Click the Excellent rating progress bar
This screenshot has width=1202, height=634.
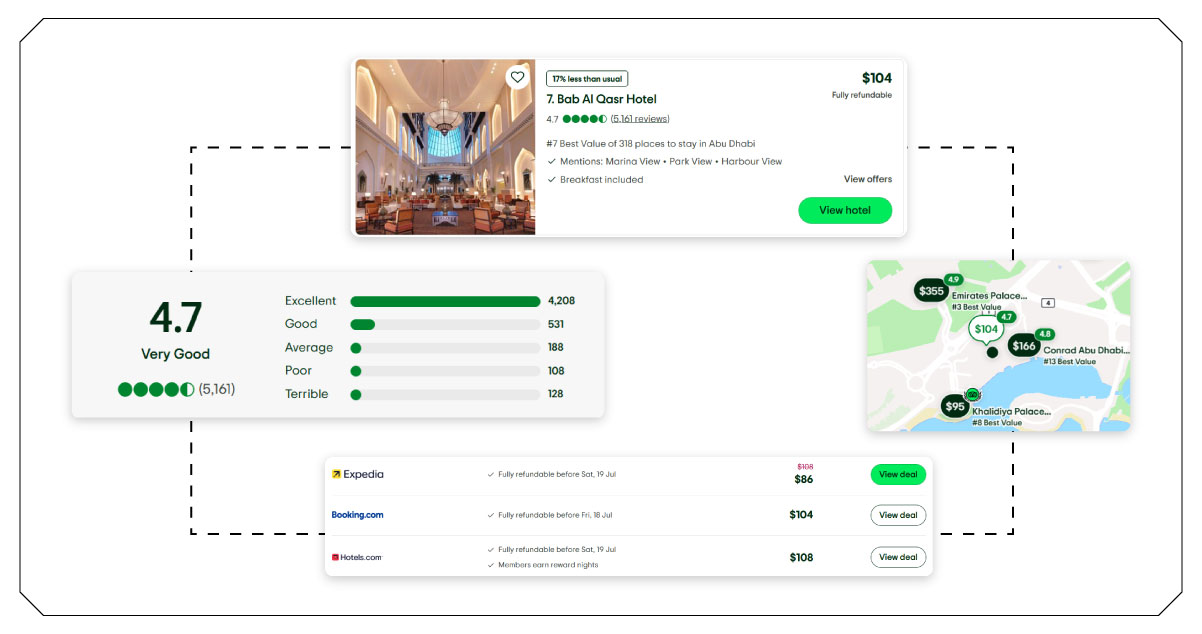[444, 300]
